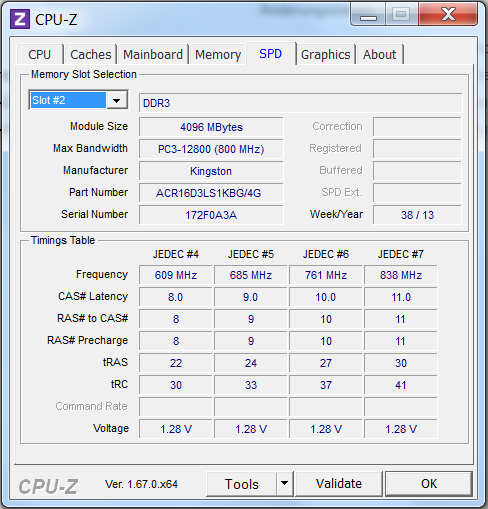Open the Graphics tab
488x509 pixels.
(x=326, y=54)
